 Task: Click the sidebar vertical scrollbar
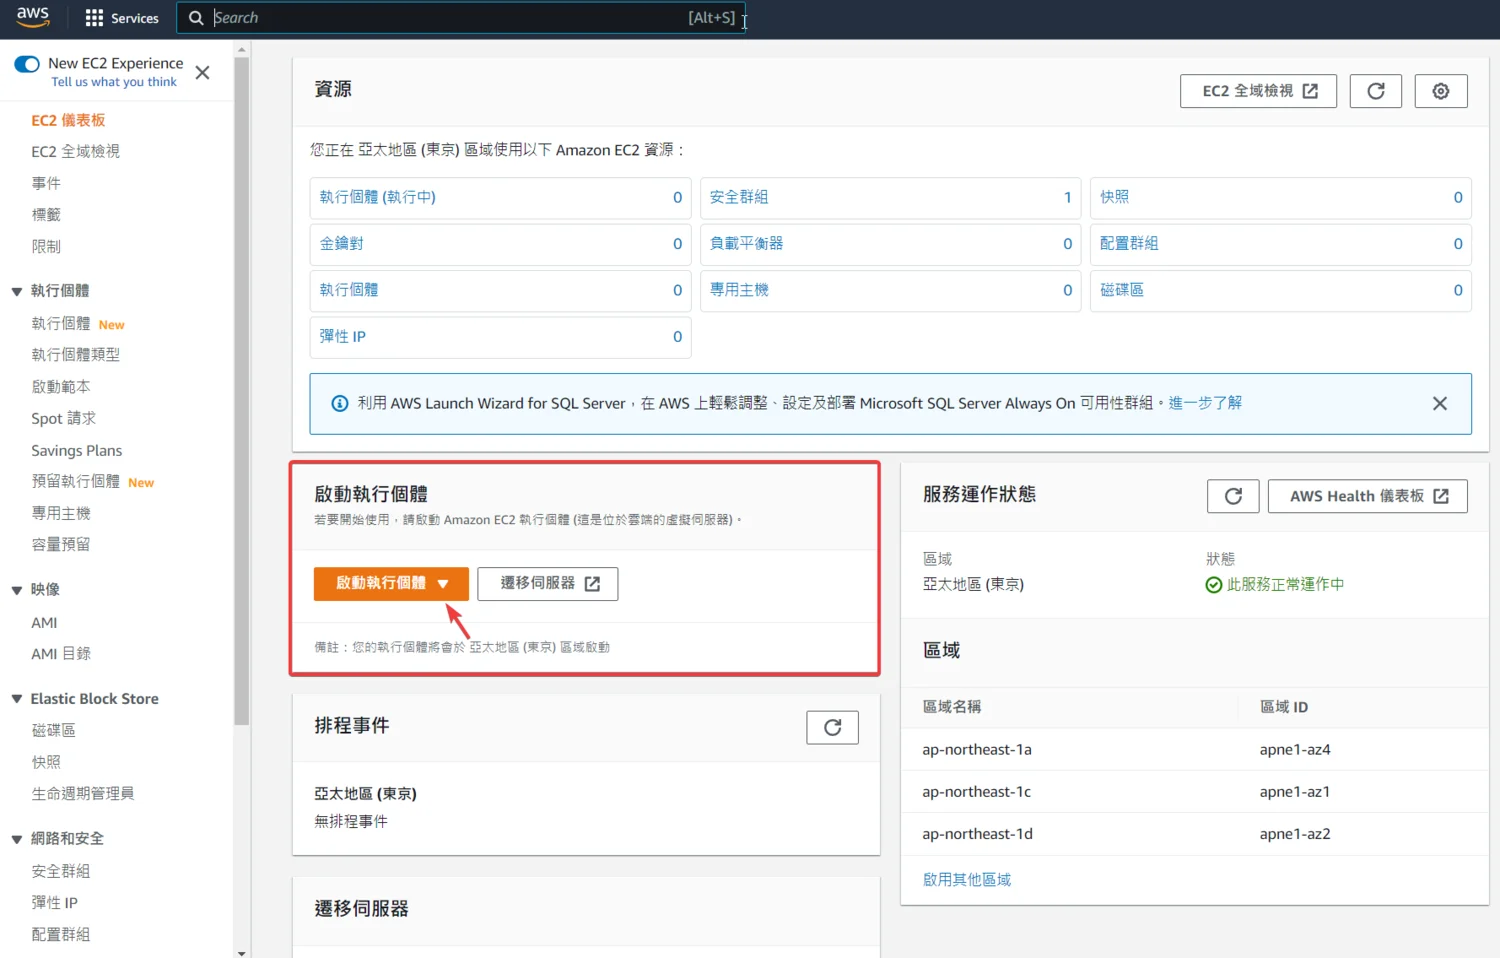[x=241, y=390]
